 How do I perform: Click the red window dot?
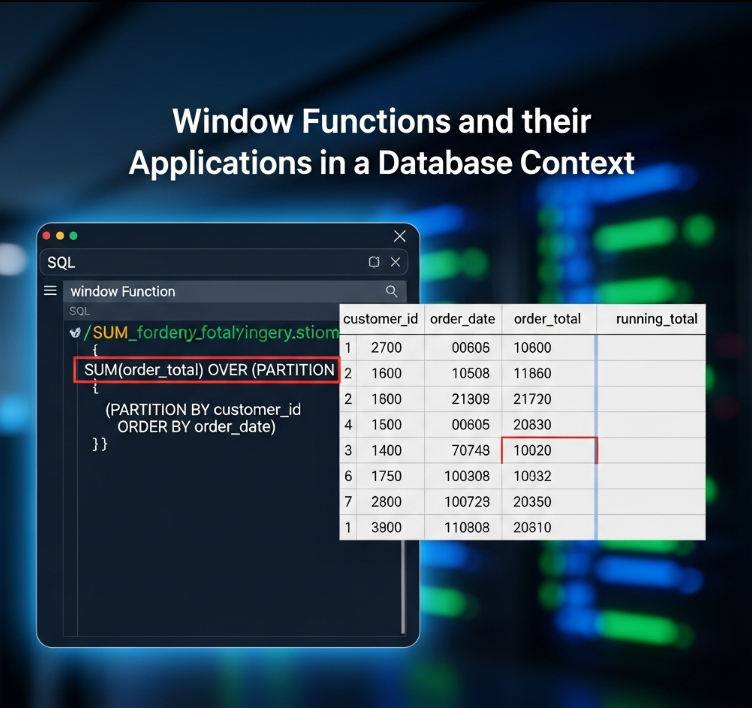pos(46,236)
